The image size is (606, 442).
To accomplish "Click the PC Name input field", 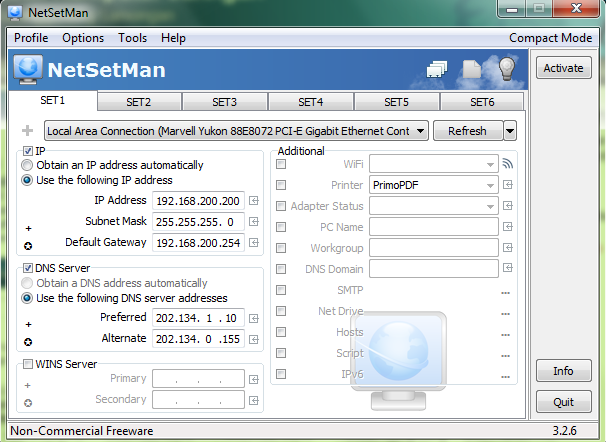I will click(x=434, y=227).
